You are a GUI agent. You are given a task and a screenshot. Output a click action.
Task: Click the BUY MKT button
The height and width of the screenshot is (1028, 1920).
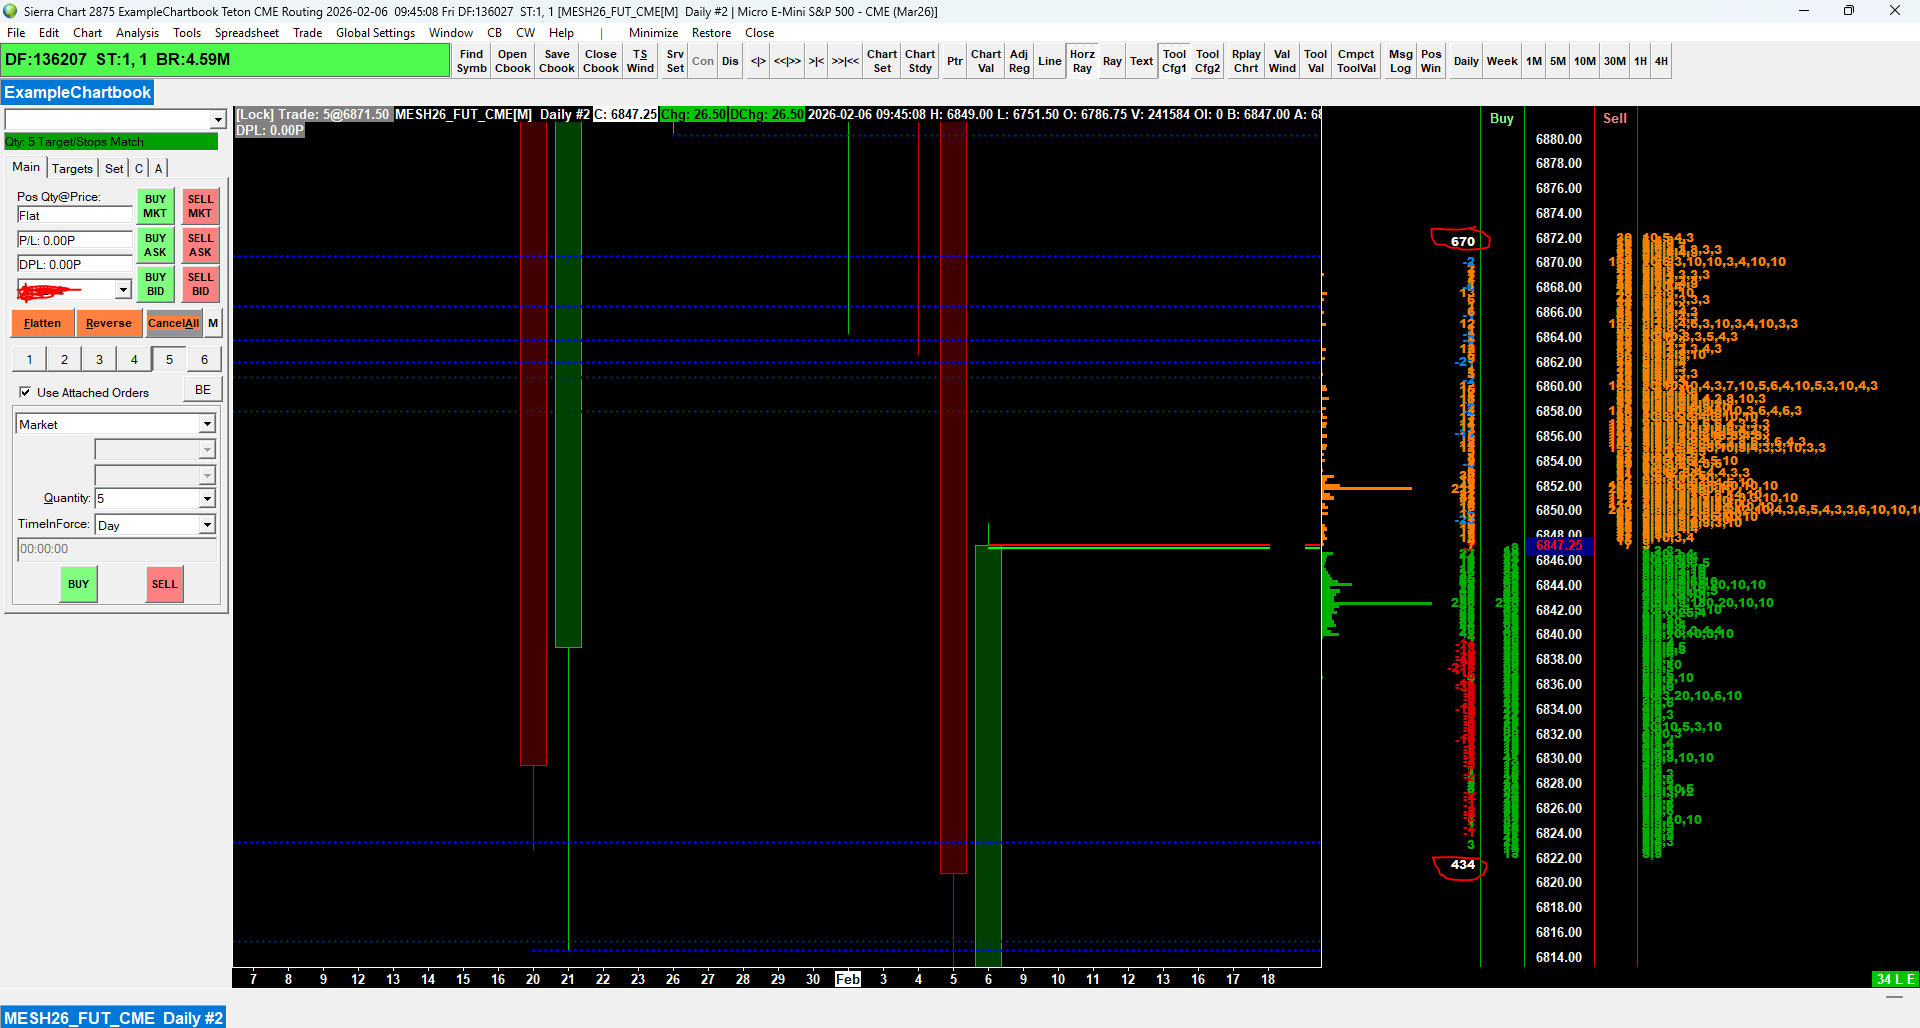tap(155, 206)
